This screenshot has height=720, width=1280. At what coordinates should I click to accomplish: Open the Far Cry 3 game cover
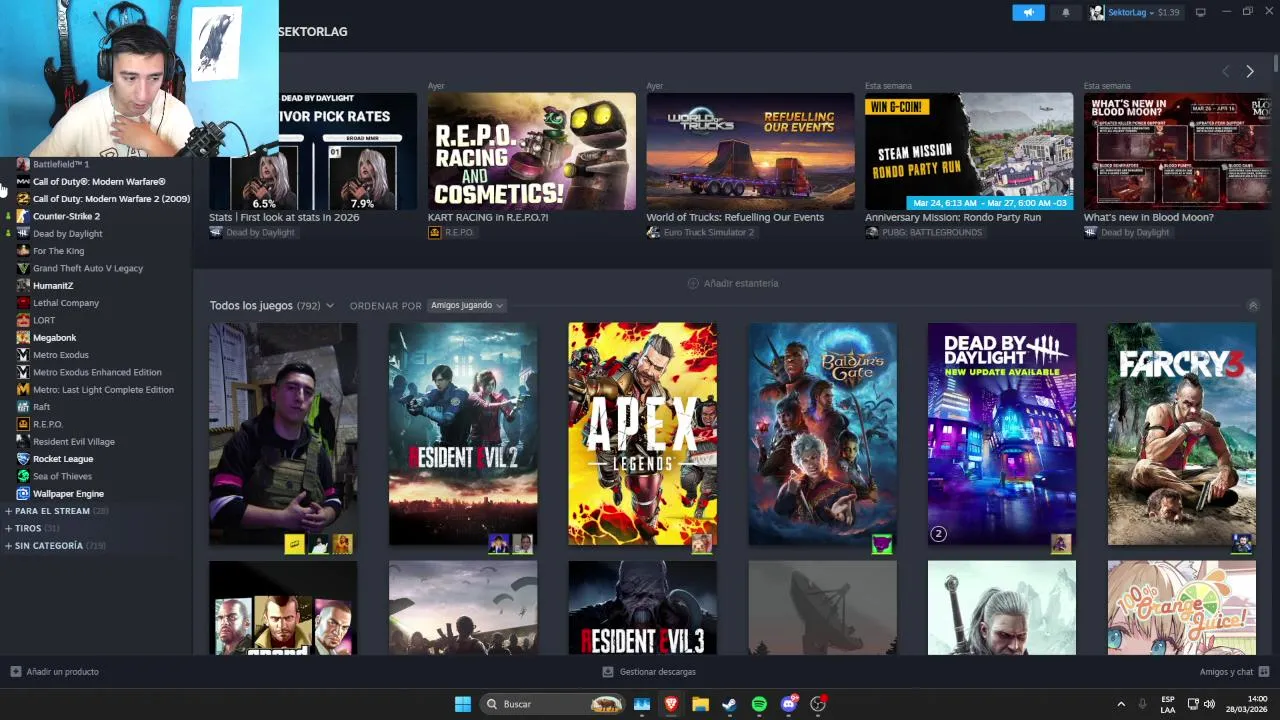[1181, 434]
